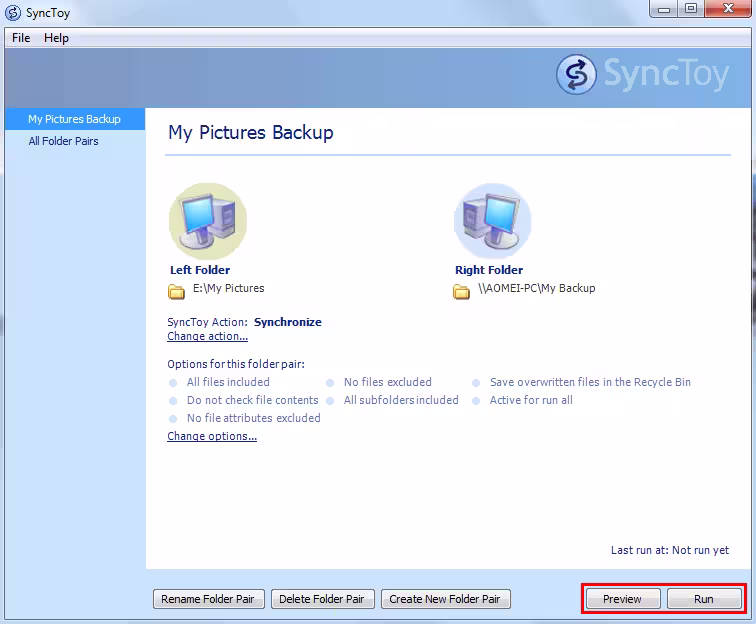The image size is (756, 624).
Task: Click the E:\My Pictures folder path text
Action: [x=229, y=288]
